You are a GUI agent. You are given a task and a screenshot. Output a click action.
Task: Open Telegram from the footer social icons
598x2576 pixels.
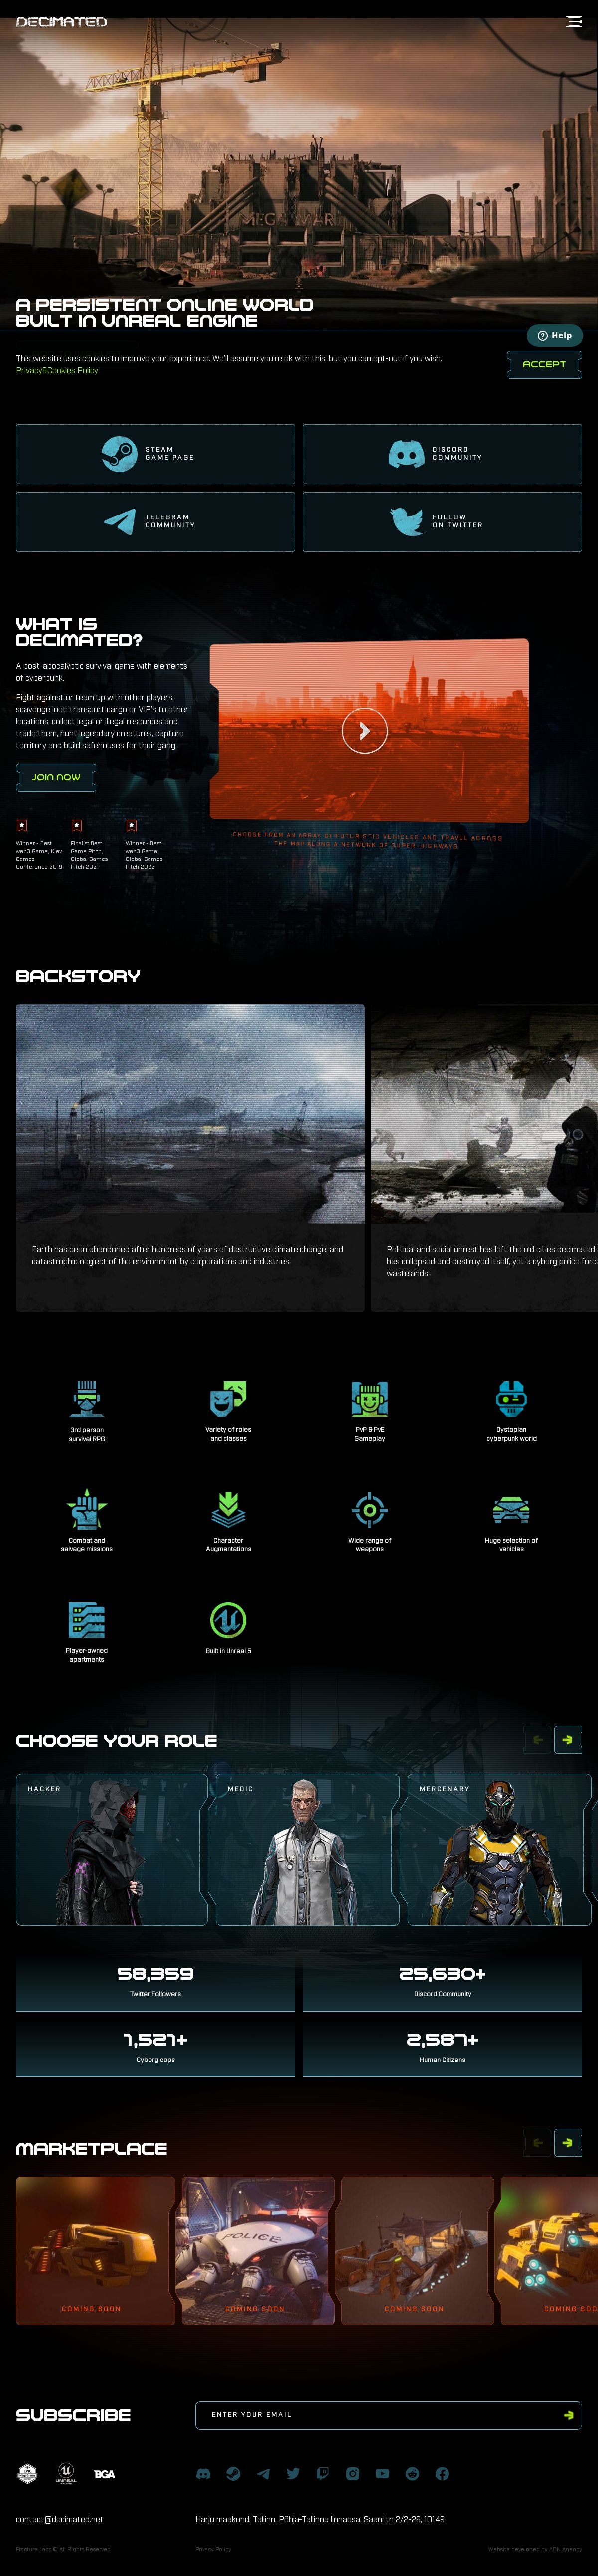[x=263, y=2473]
